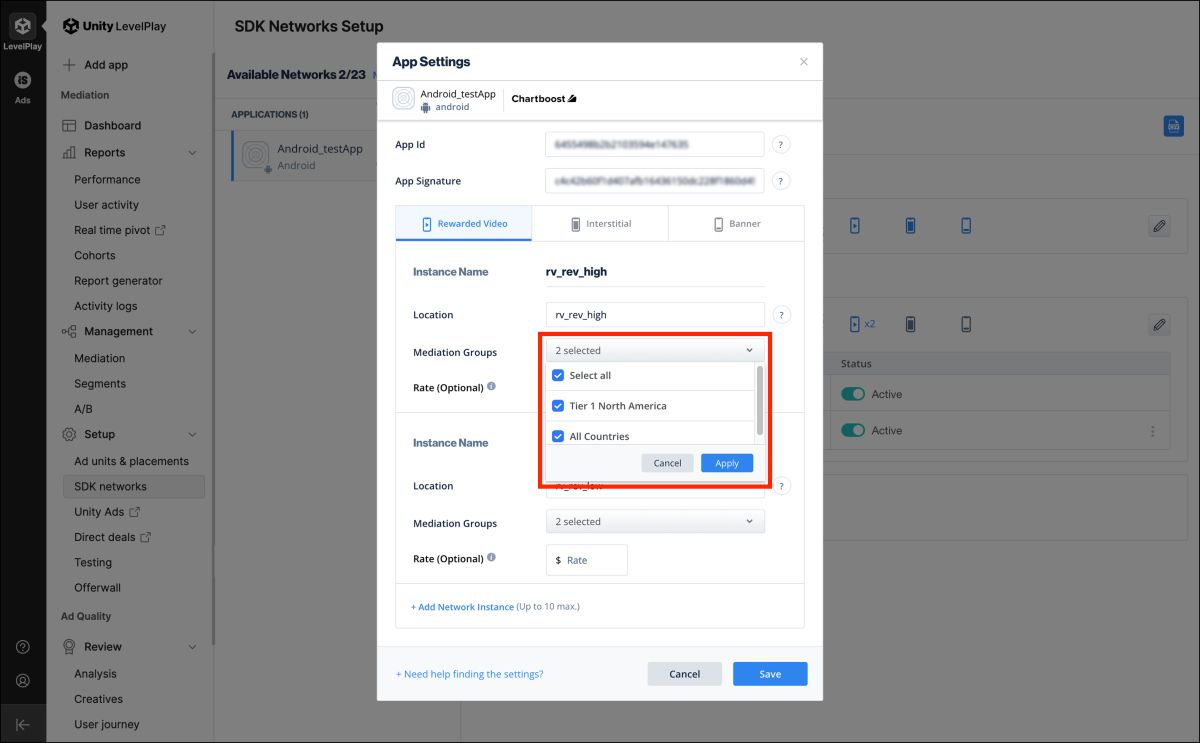This screenshot has width=1200, height=743.
Task: Click the App Signature help icon
Action: pos(781,181)
